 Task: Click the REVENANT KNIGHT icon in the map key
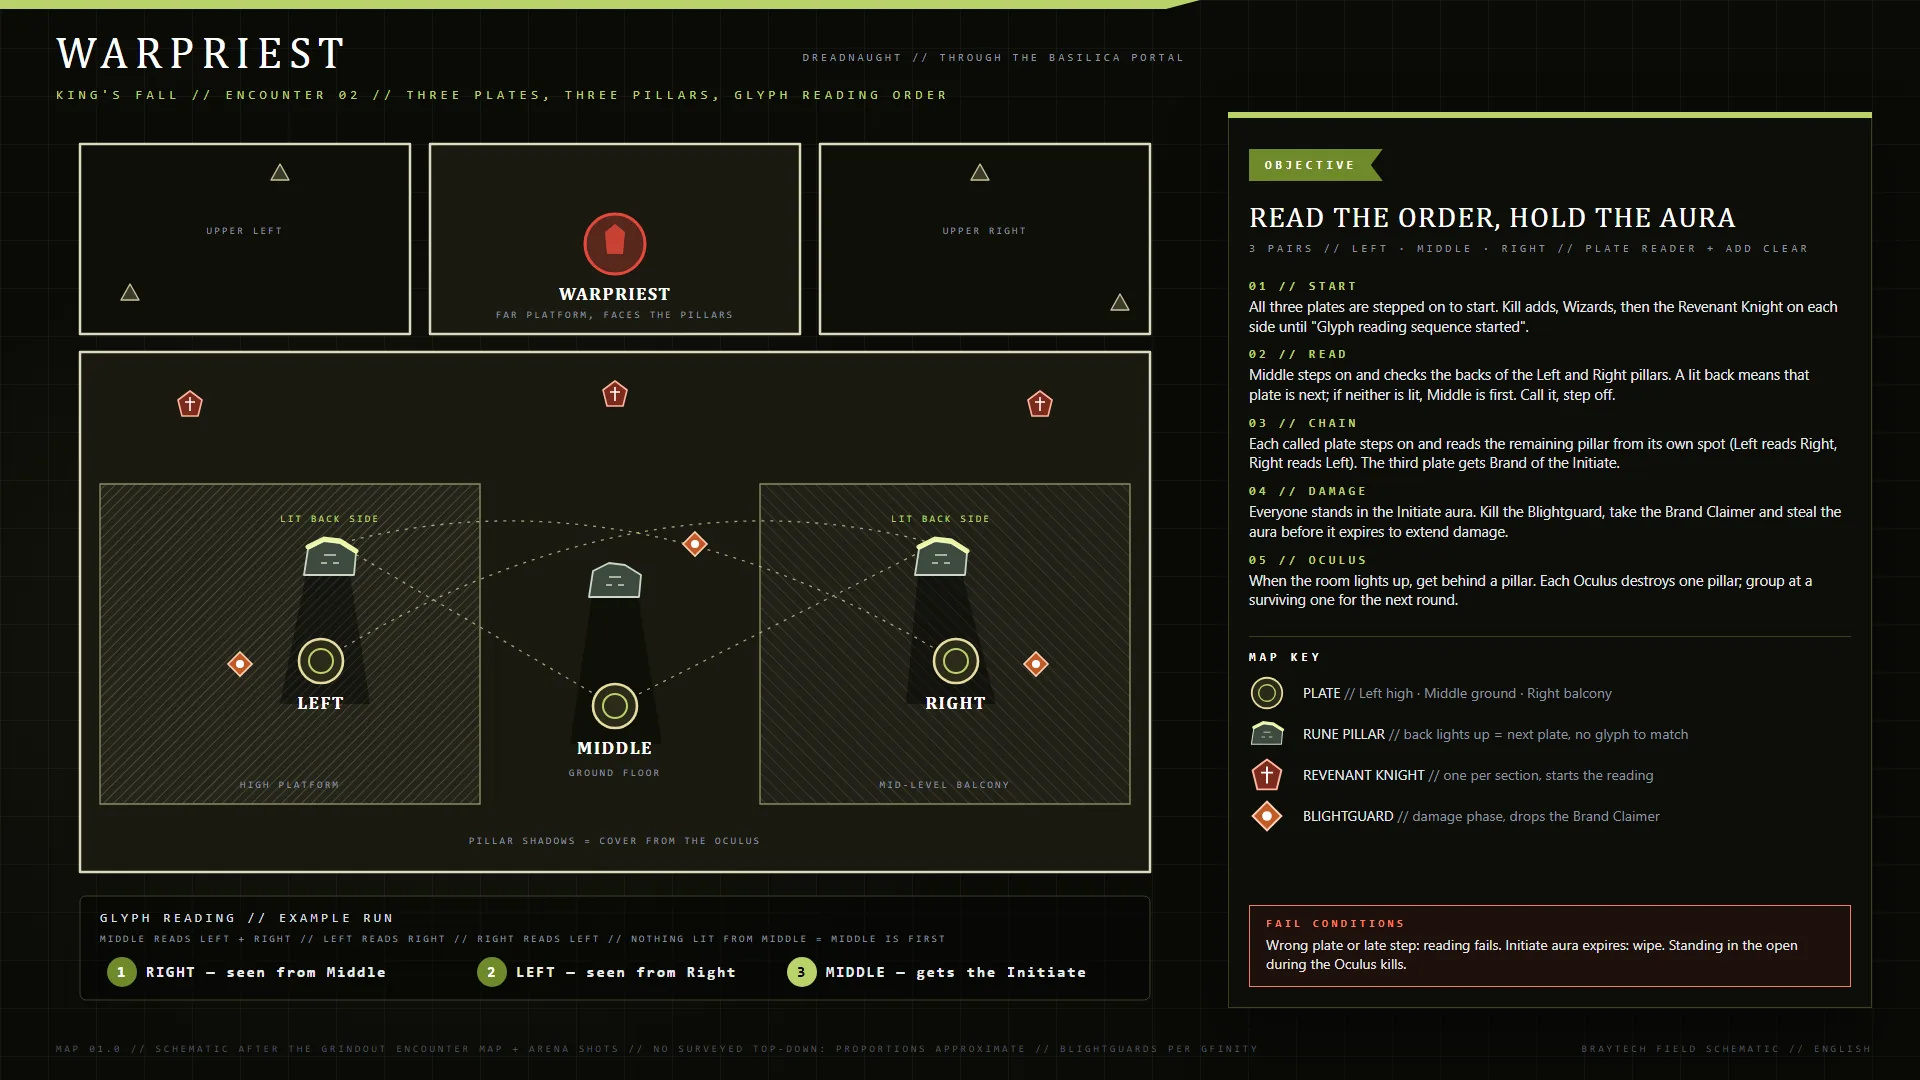(x=1266, y=775)
